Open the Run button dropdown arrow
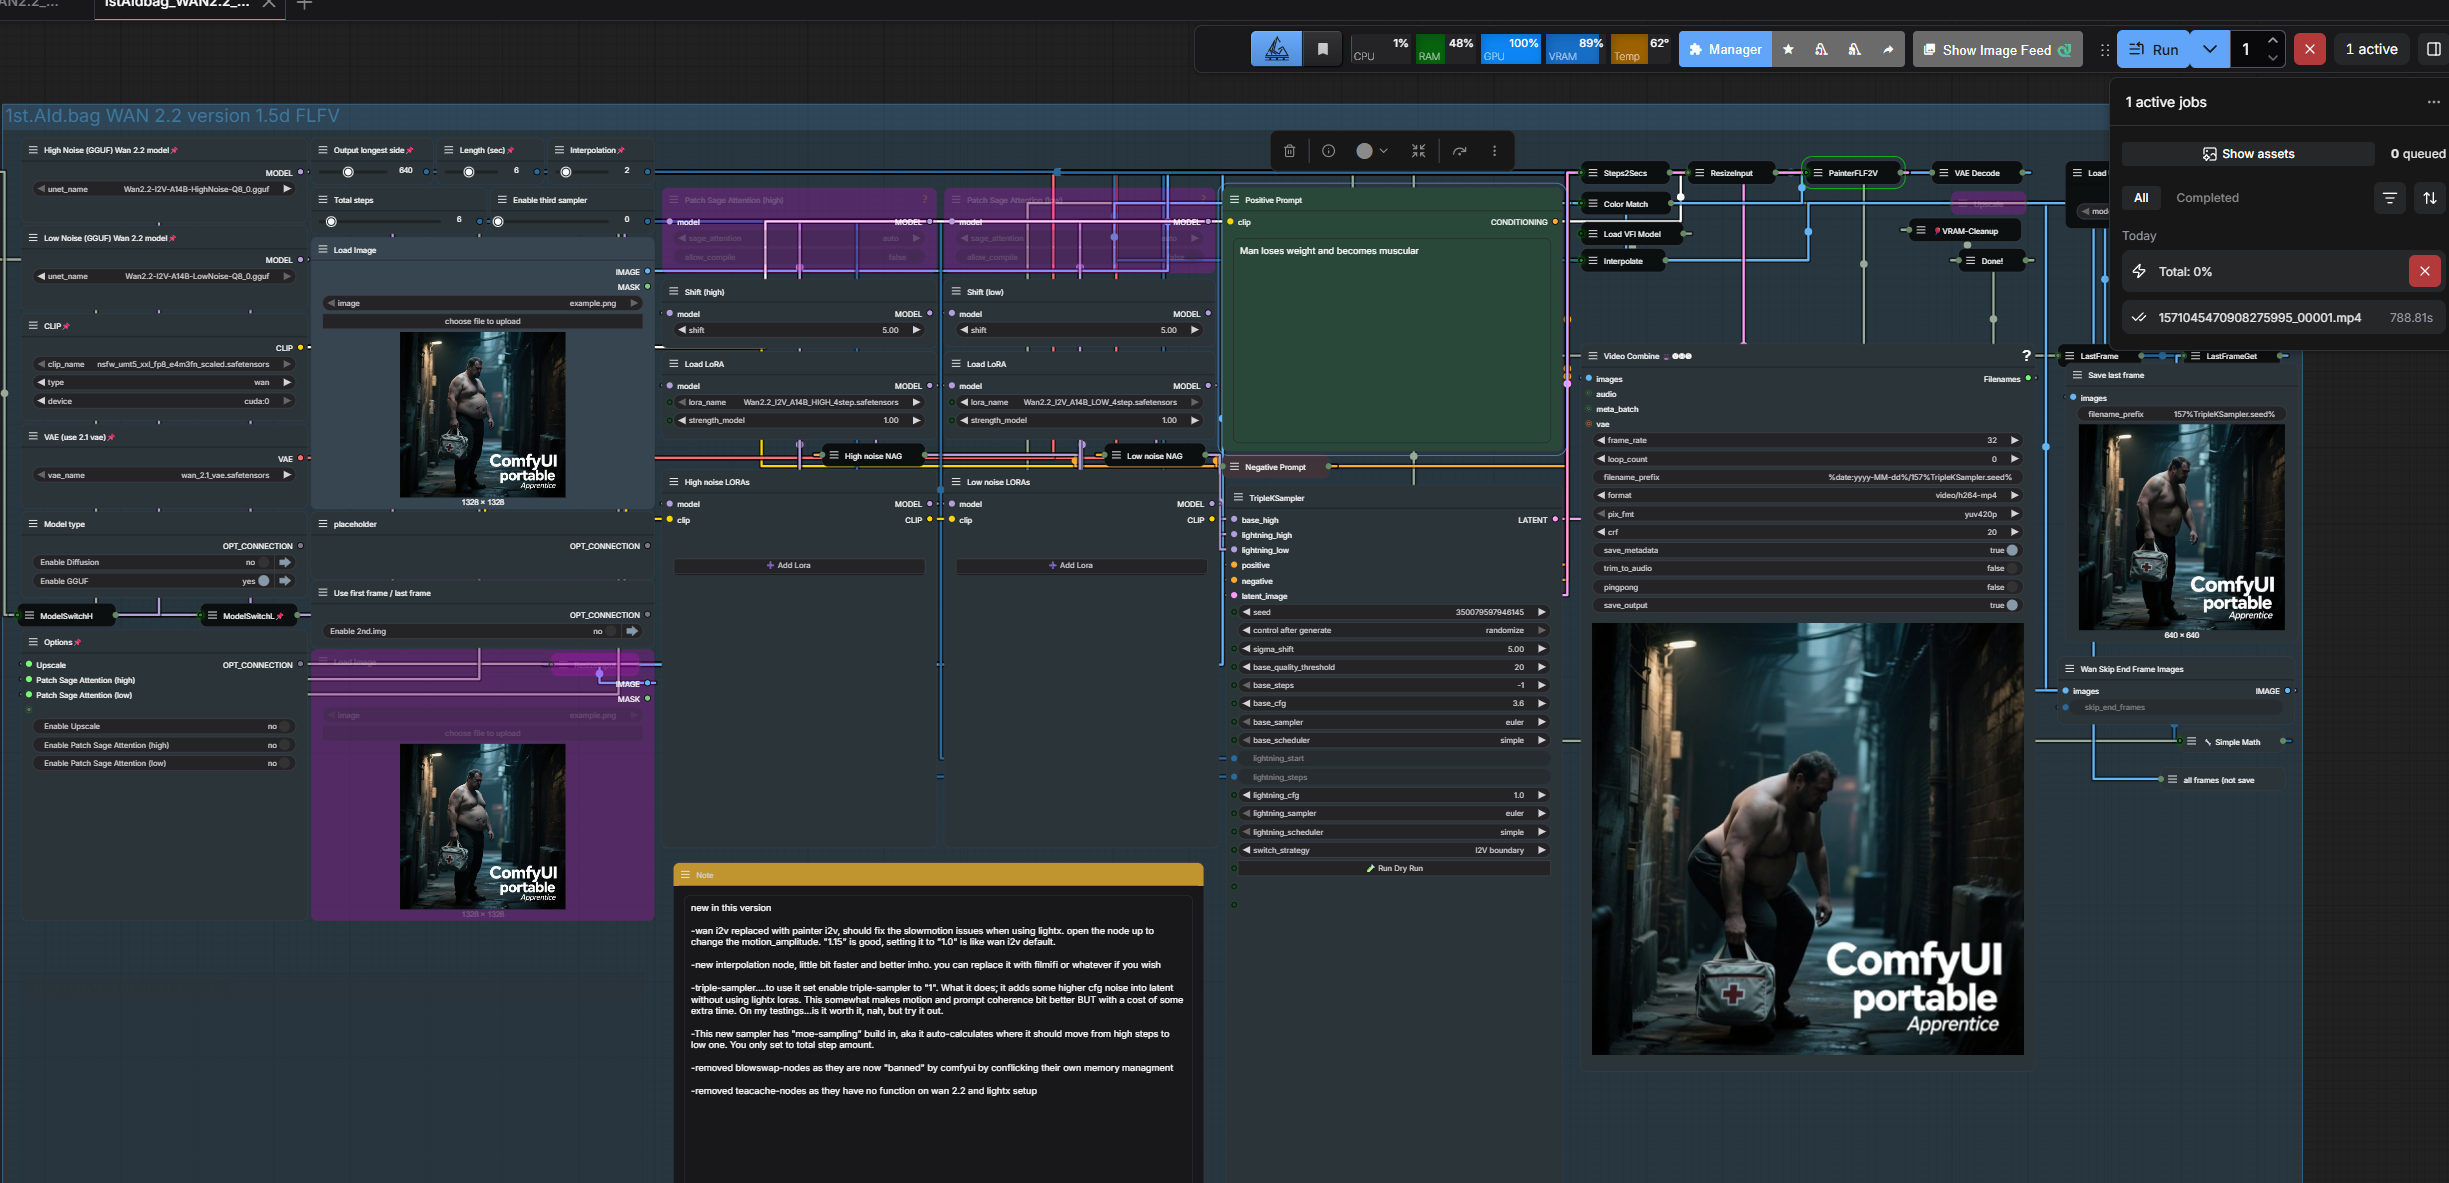 coord(2209,49)
